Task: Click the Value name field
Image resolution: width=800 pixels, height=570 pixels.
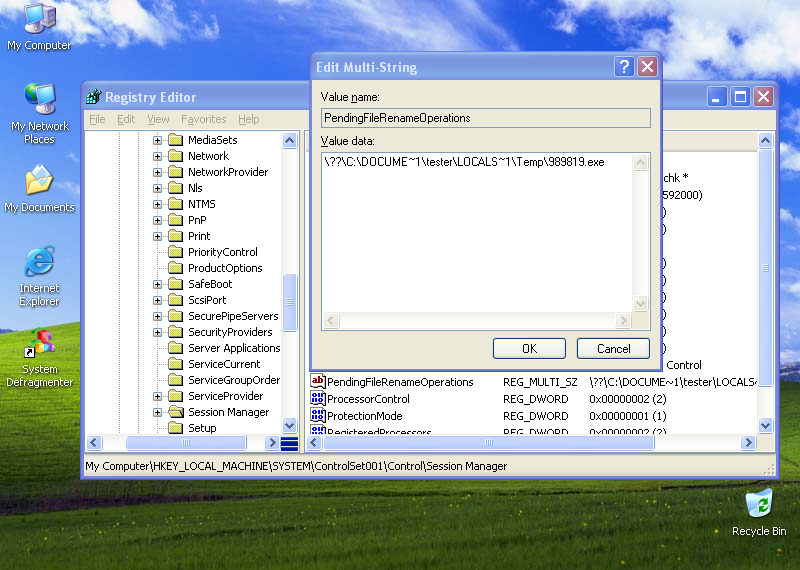Action: [x=486, y=118]
